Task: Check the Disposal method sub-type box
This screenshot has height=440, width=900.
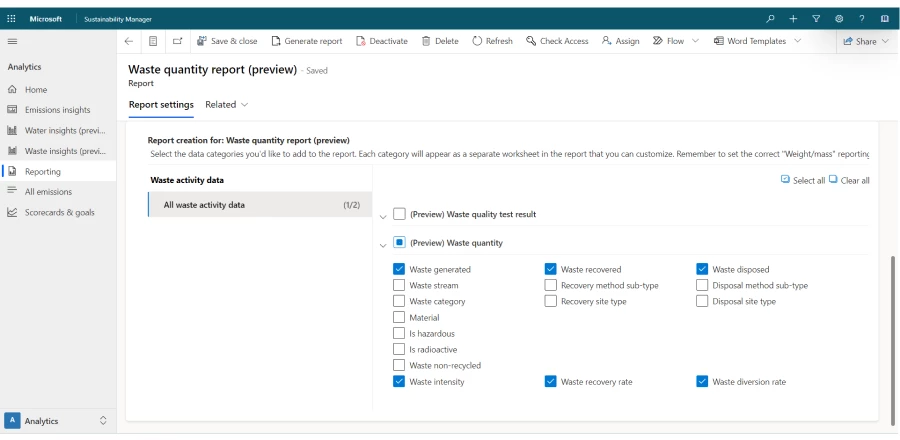Action: tap(703, 285)
